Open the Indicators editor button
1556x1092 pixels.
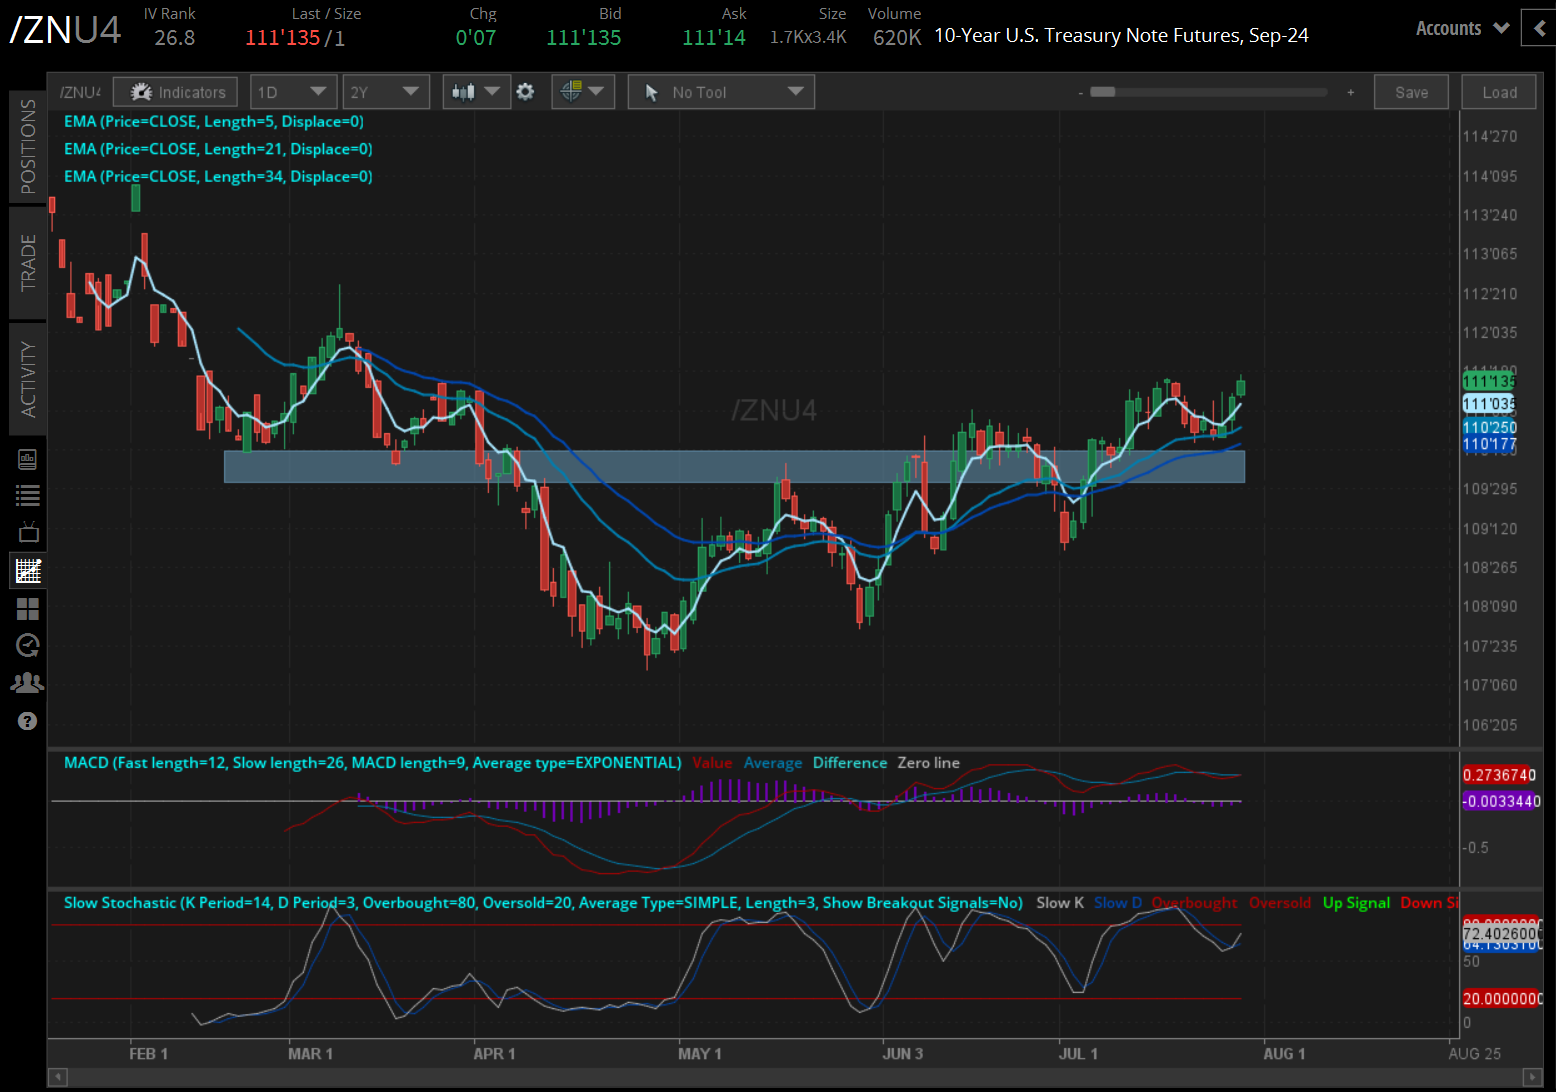[175, 91]
